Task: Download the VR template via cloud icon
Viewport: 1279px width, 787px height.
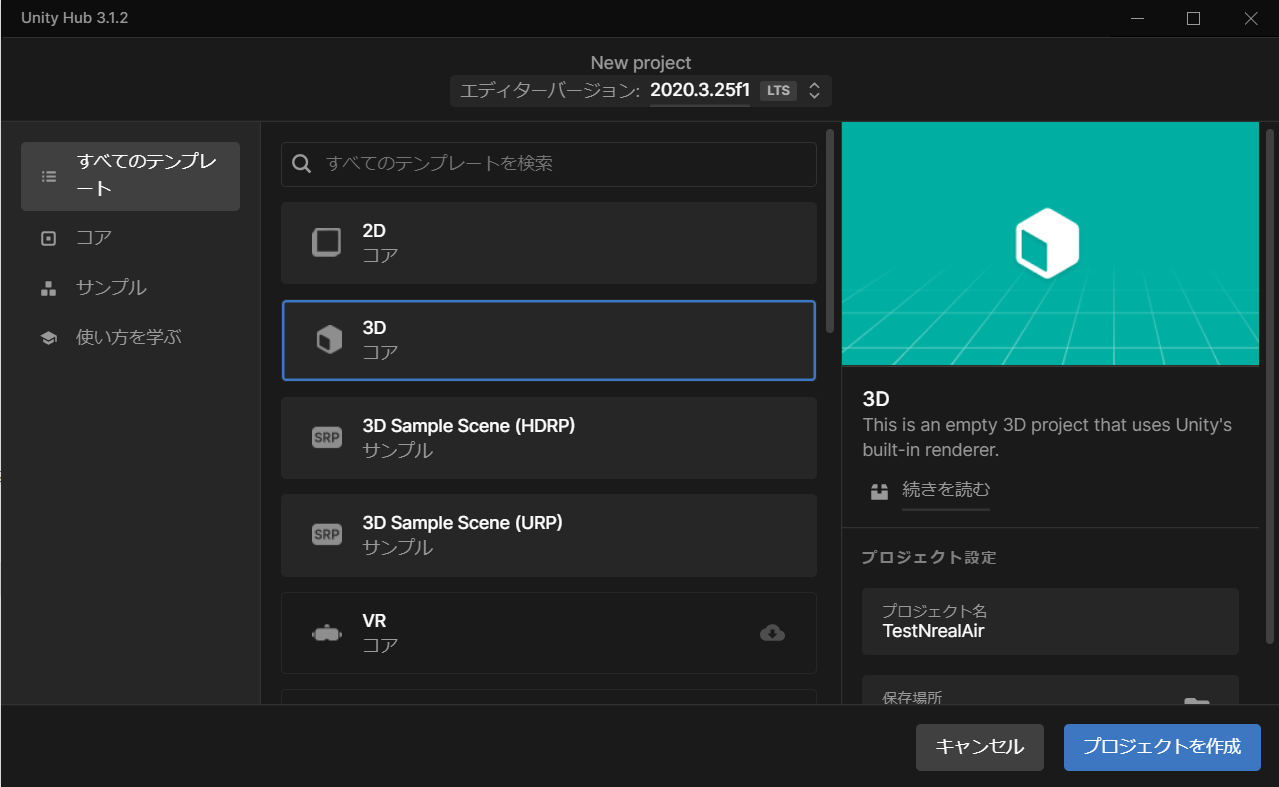Action: tap(771, 634)
